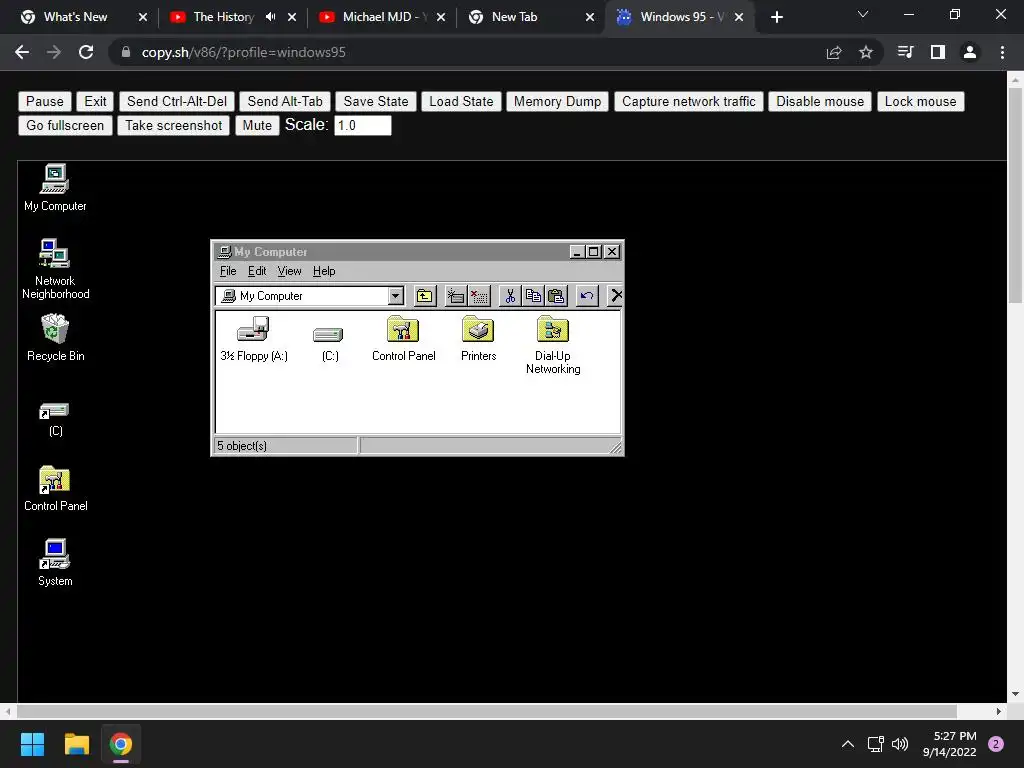
Task: Open the Edit menu in My Computer
Action: [x=257, y=271]
